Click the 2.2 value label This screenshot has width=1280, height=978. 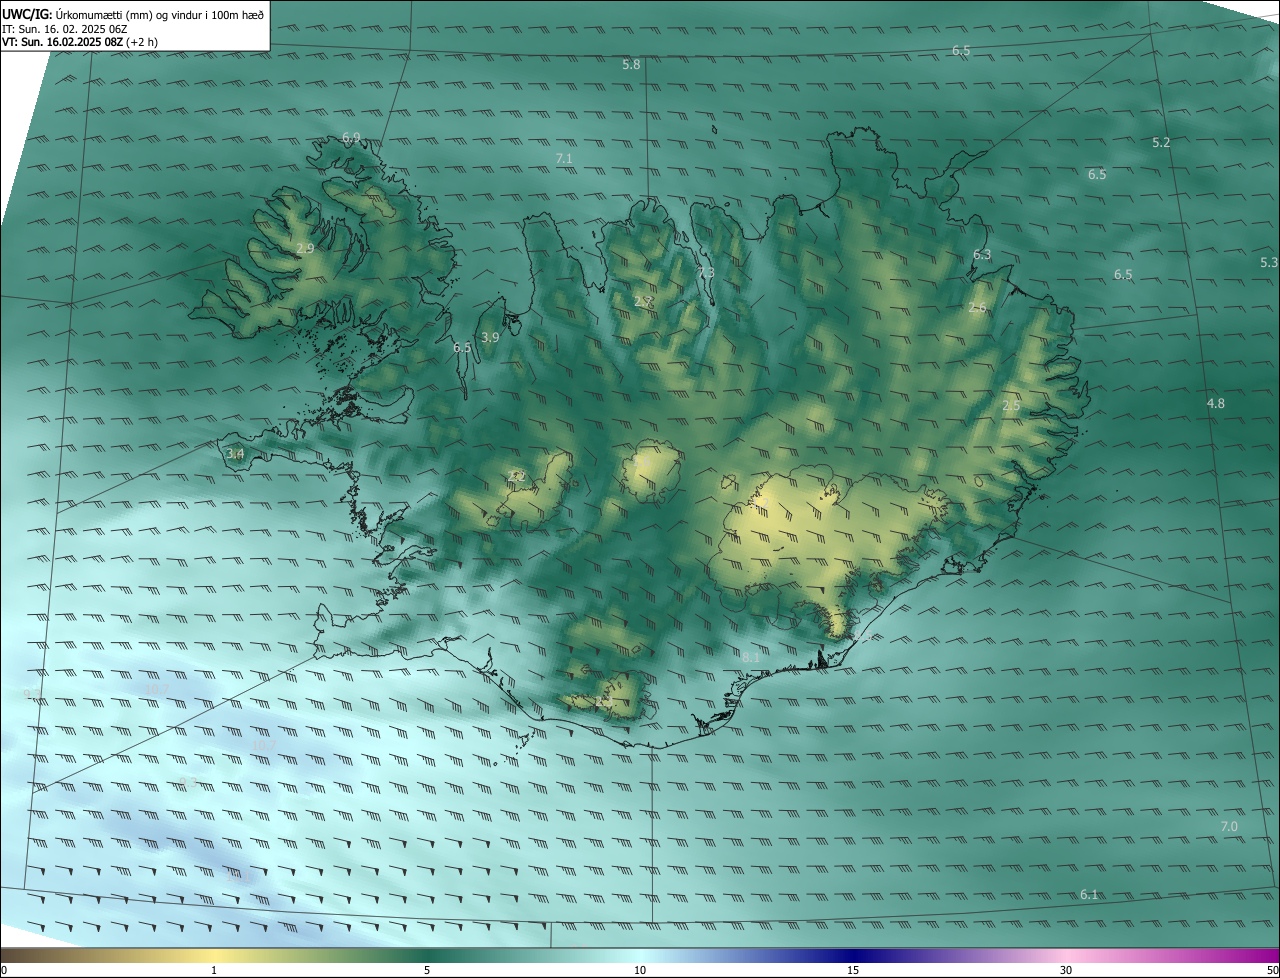click(x=516, y=477)
